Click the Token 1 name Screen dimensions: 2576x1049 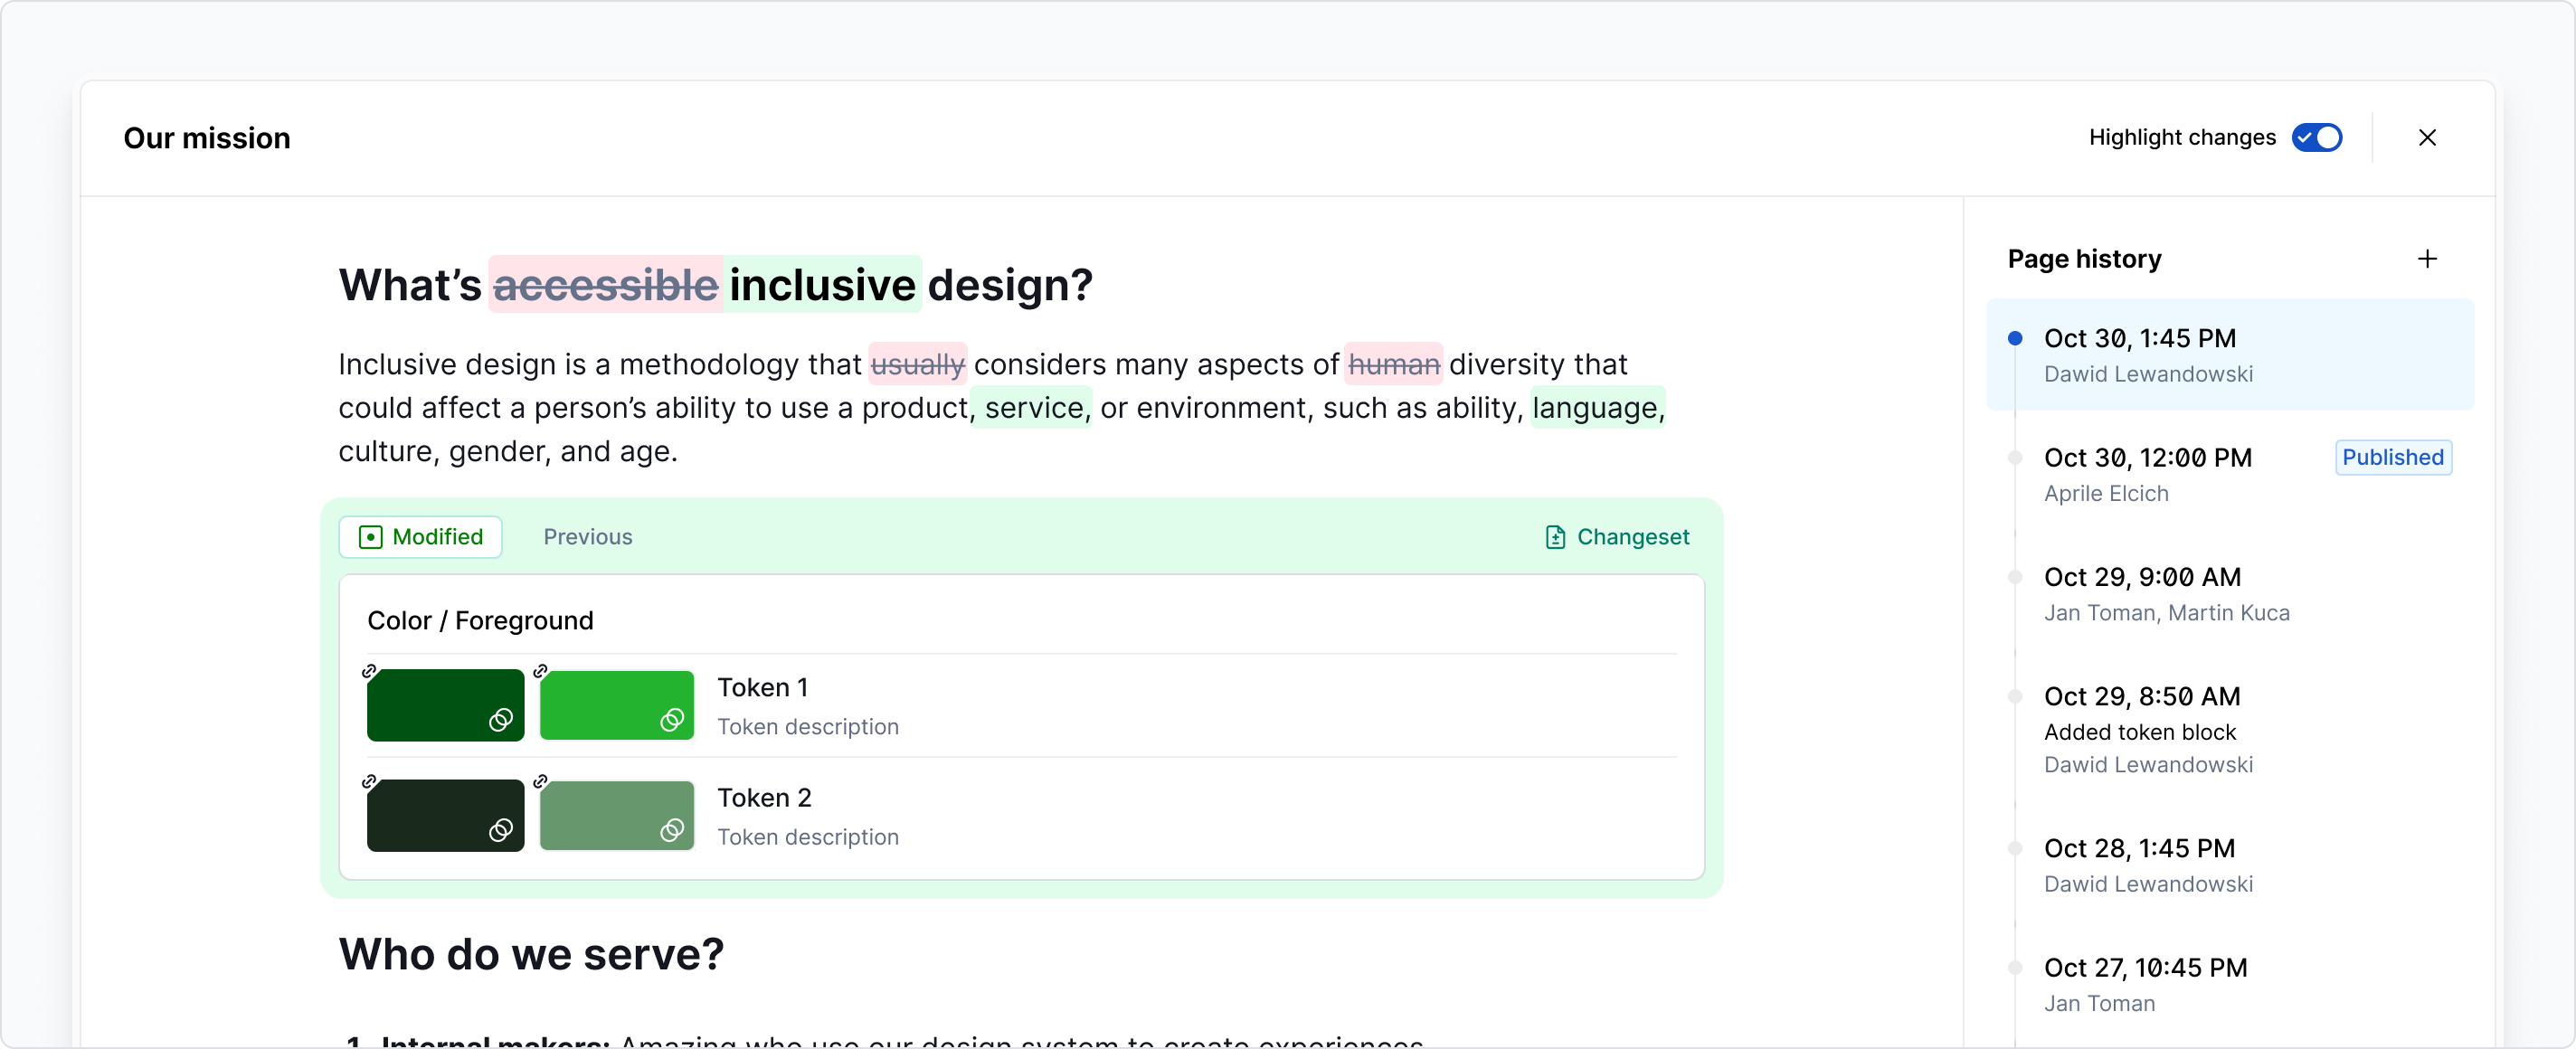tap(763, 688)
